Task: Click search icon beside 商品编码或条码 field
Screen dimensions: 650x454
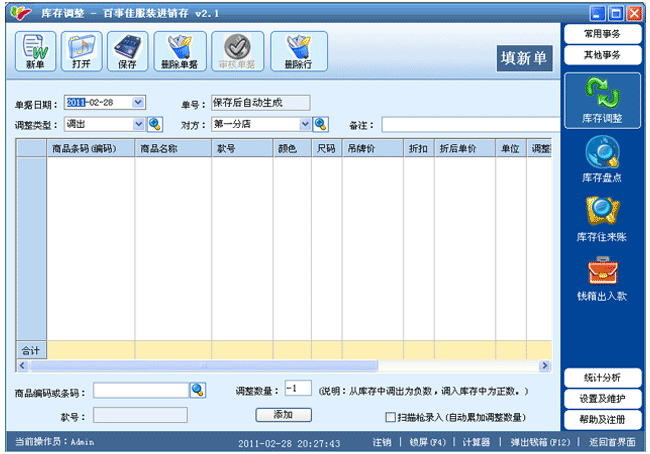Action: tap(198, 390)
